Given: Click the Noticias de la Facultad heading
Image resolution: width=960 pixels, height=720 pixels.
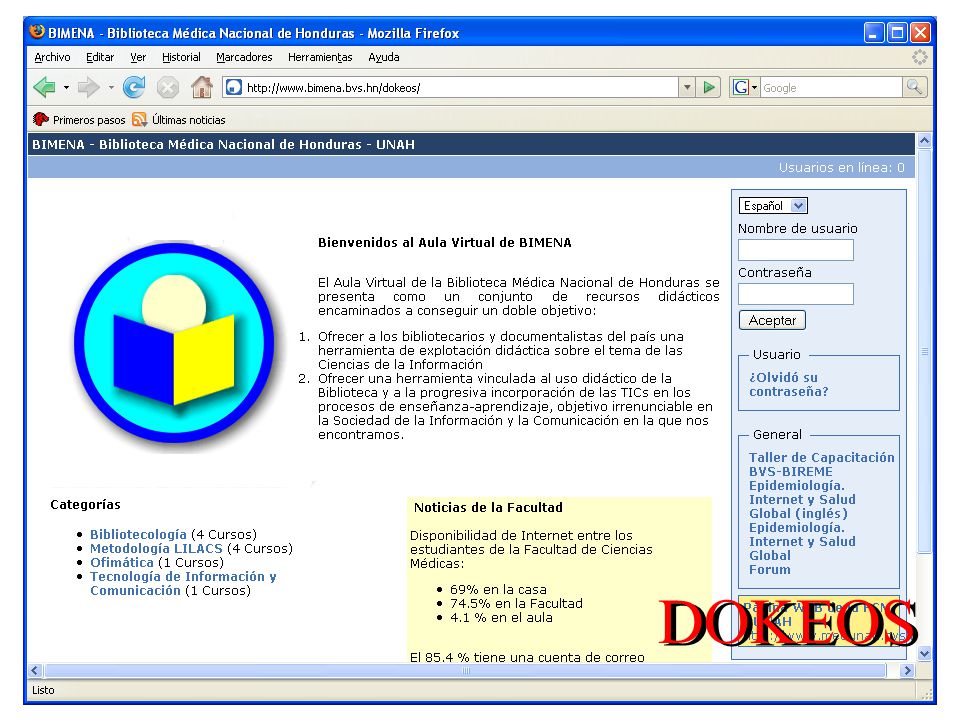Looking at the screenshot, I should tap(488, 508).
